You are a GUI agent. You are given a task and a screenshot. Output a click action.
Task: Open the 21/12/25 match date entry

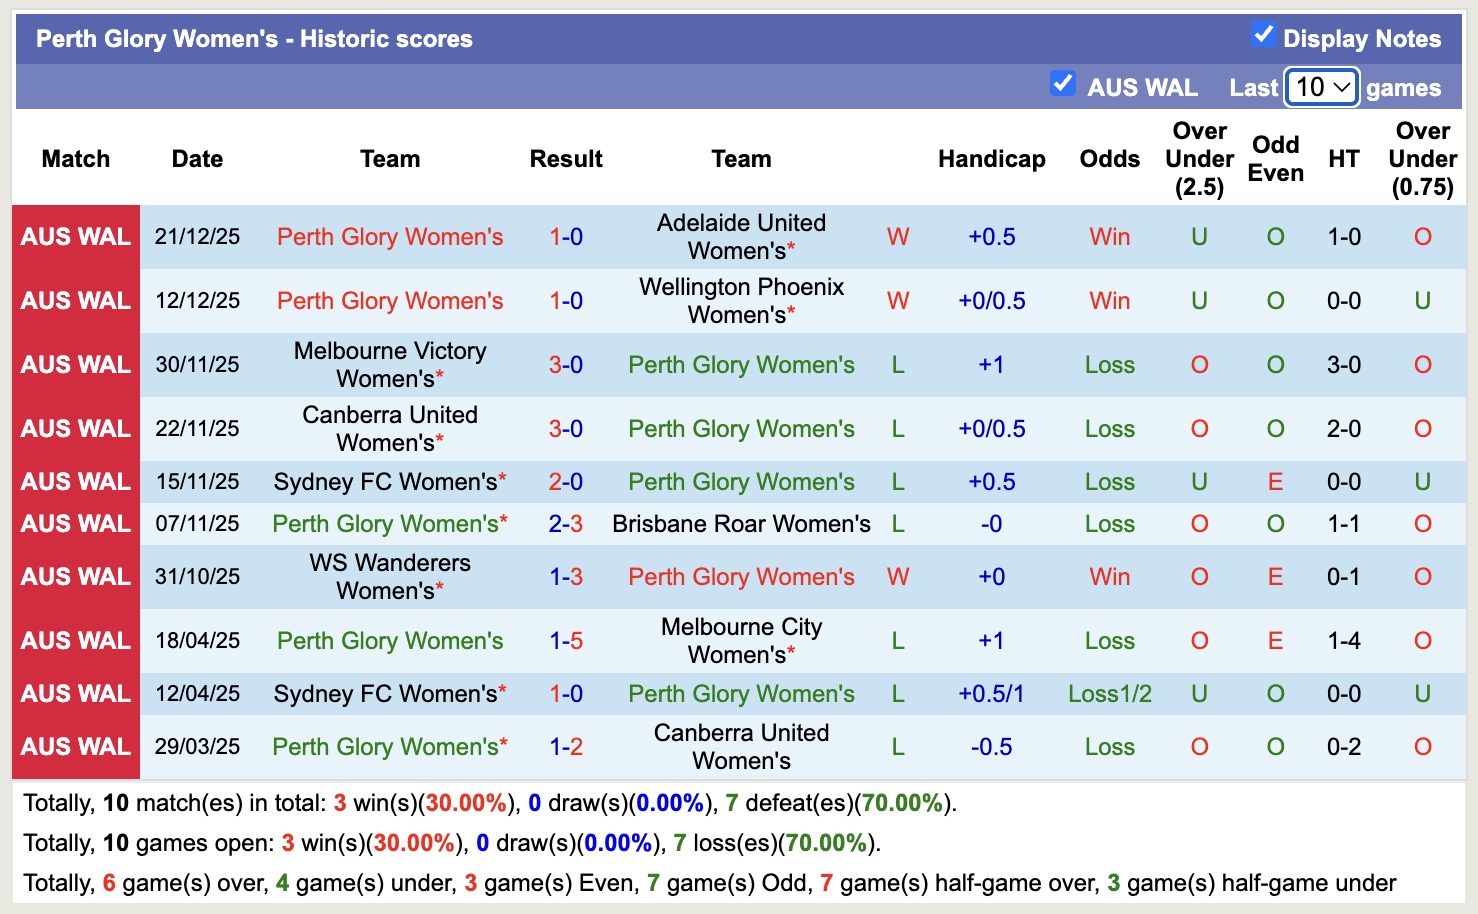point(196,237)
